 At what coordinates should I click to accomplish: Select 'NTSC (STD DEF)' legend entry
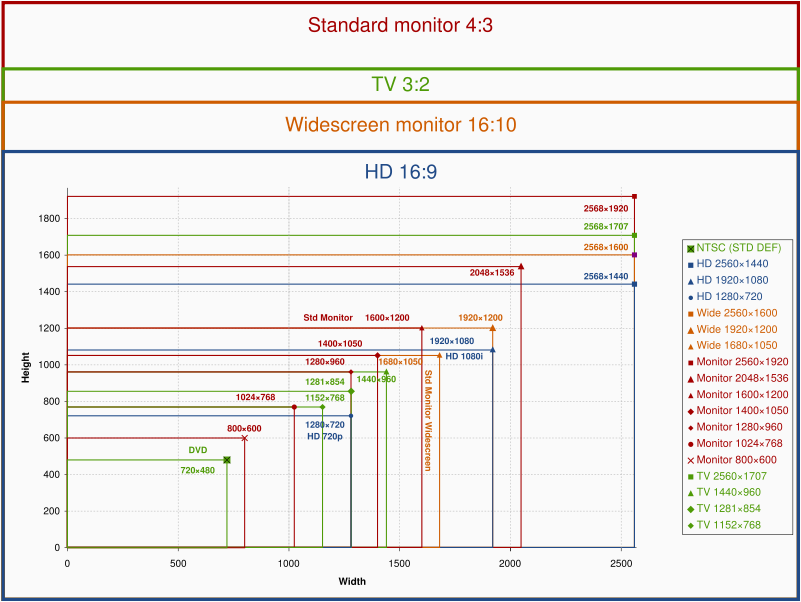pos(734,248)
